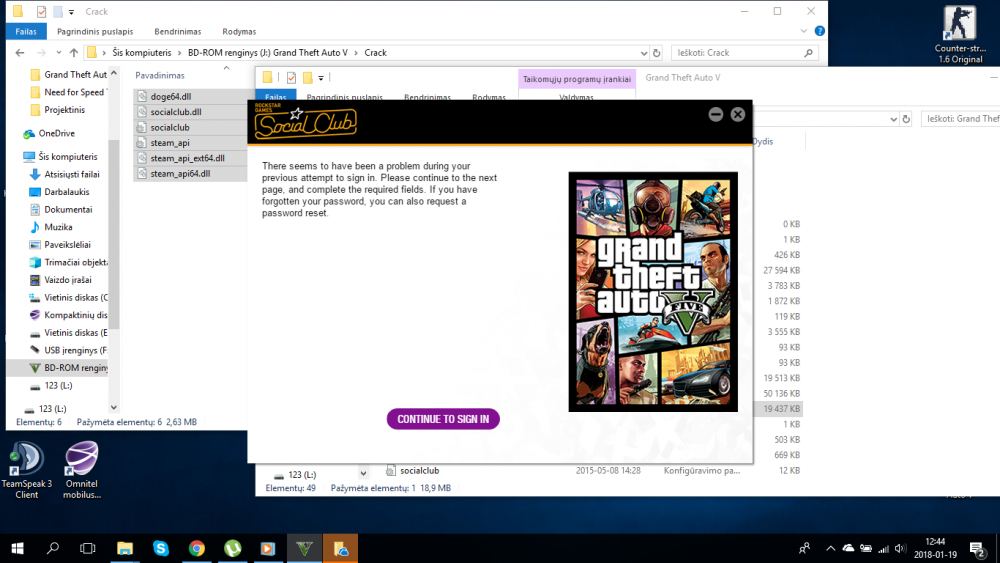Click the Grand Theft Auto V cover image
The height and width of the screenshot is (563, 1000).
(653, 291)
